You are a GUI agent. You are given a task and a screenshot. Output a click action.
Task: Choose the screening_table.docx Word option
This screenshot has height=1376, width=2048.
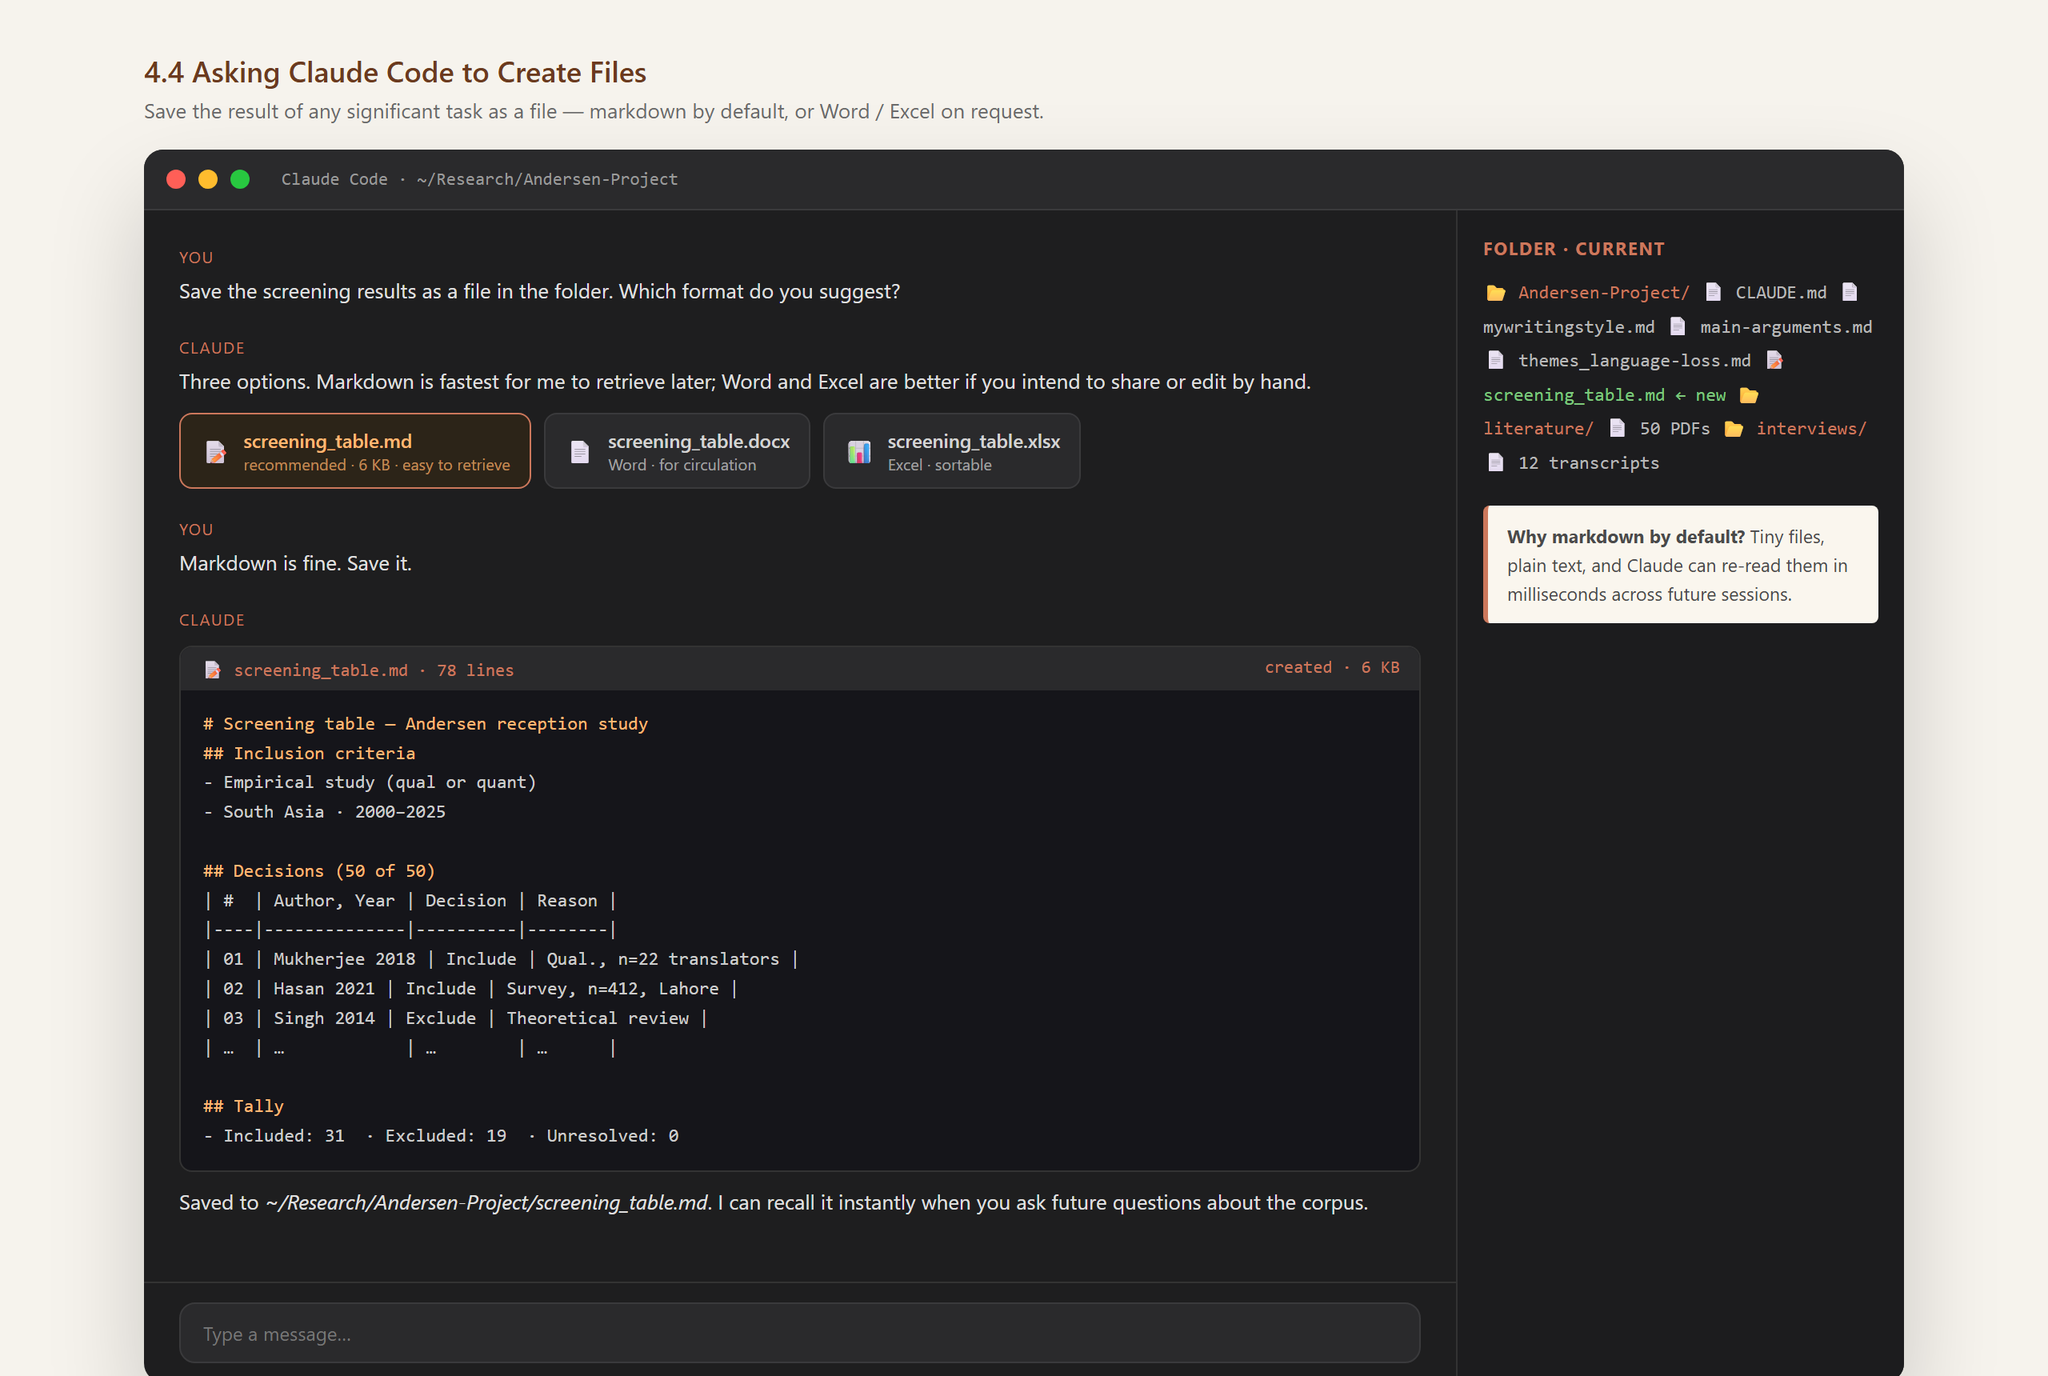pos(677,451)
